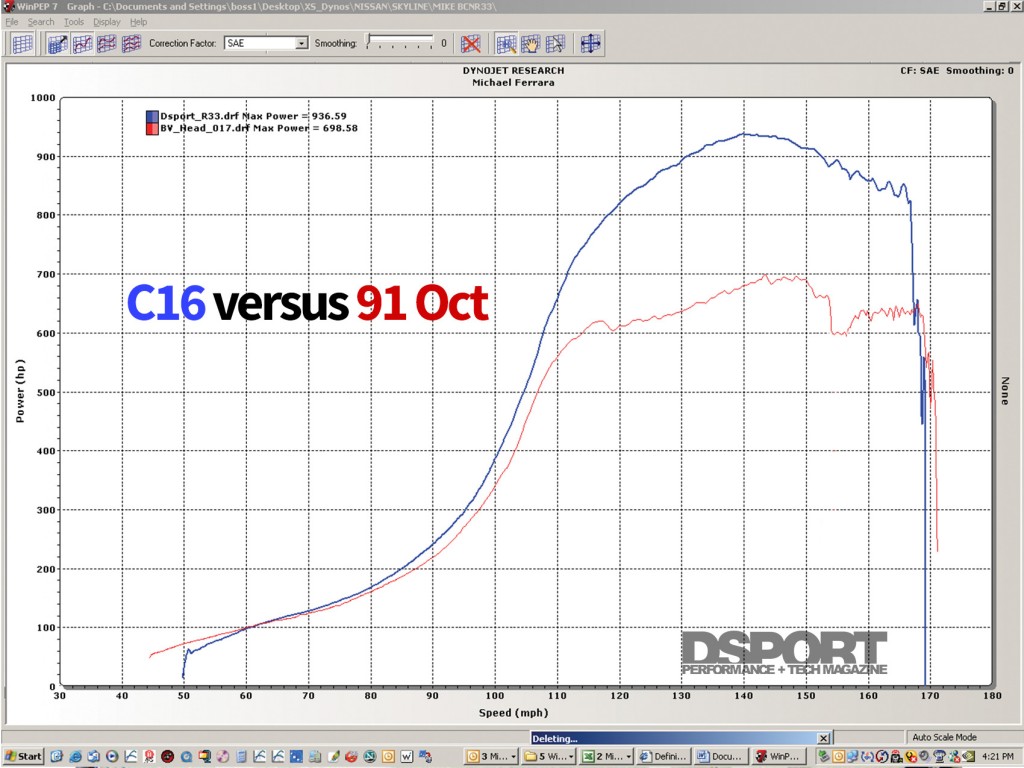Click the first quick launch icon after Start
The image size is (1024, 768).
56,756
